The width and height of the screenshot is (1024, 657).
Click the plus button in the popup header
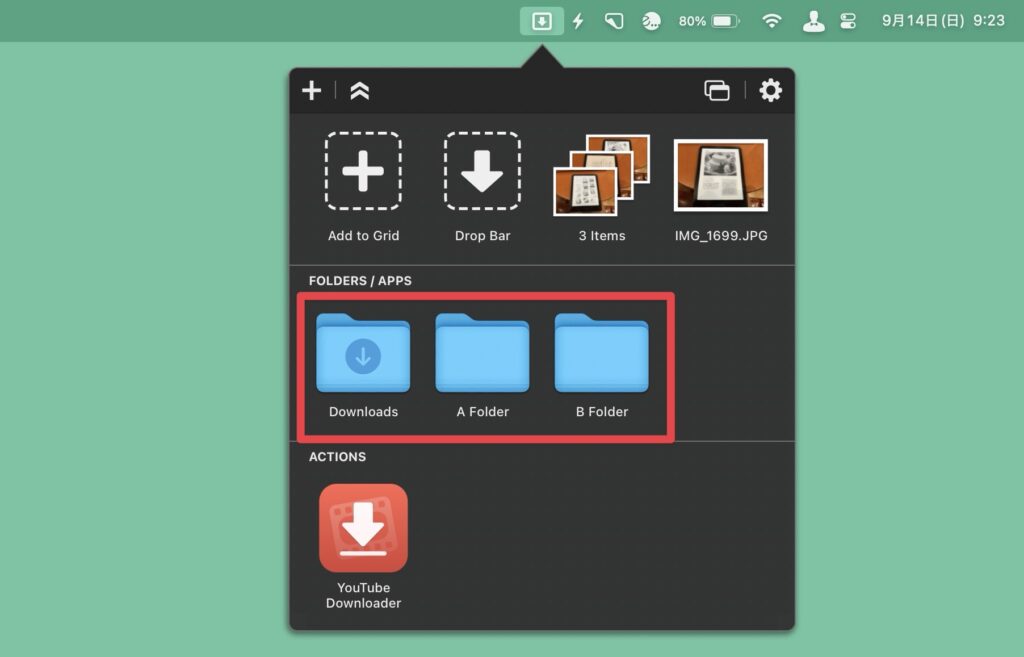pos(312,91)
